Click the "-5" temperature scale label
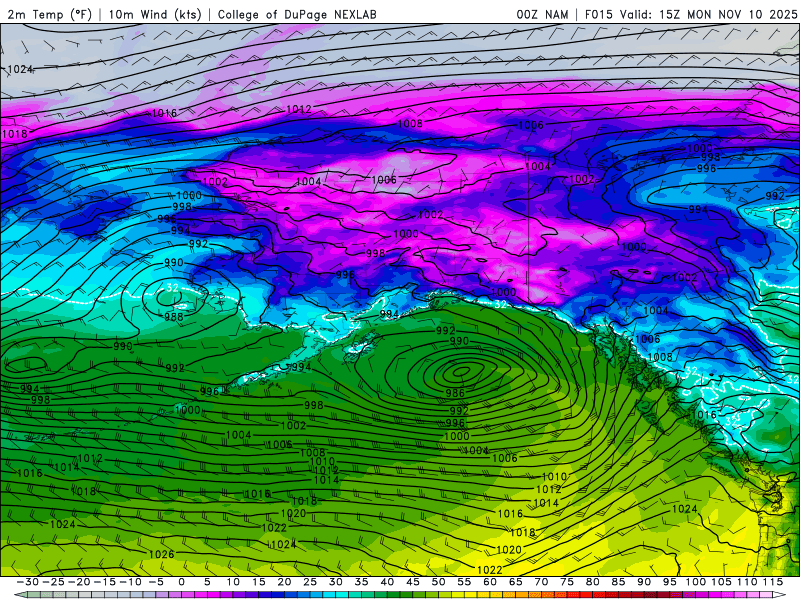The image size is (800, 600). 156,582
